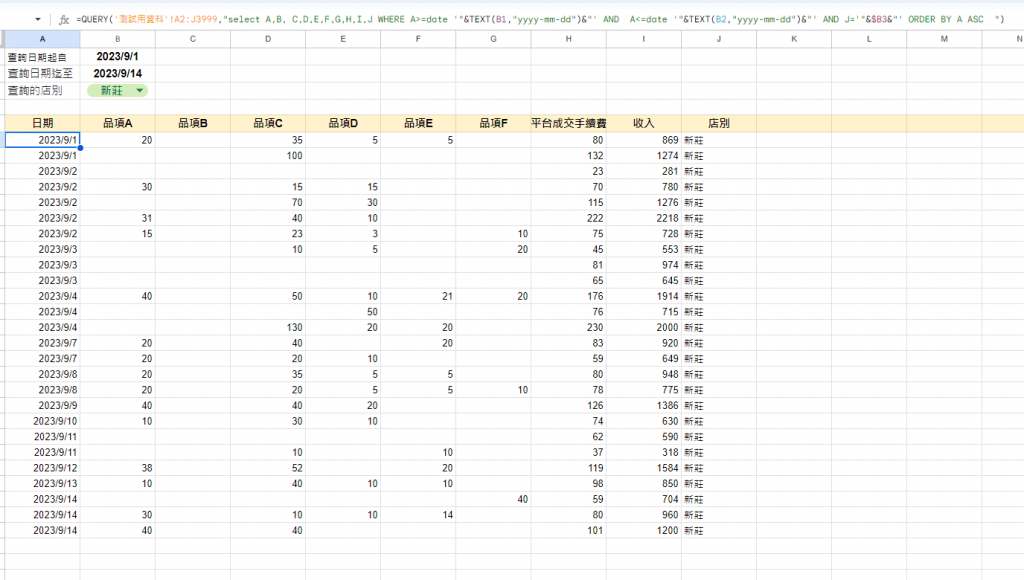Click income cell with value 1200

[643, 531]
